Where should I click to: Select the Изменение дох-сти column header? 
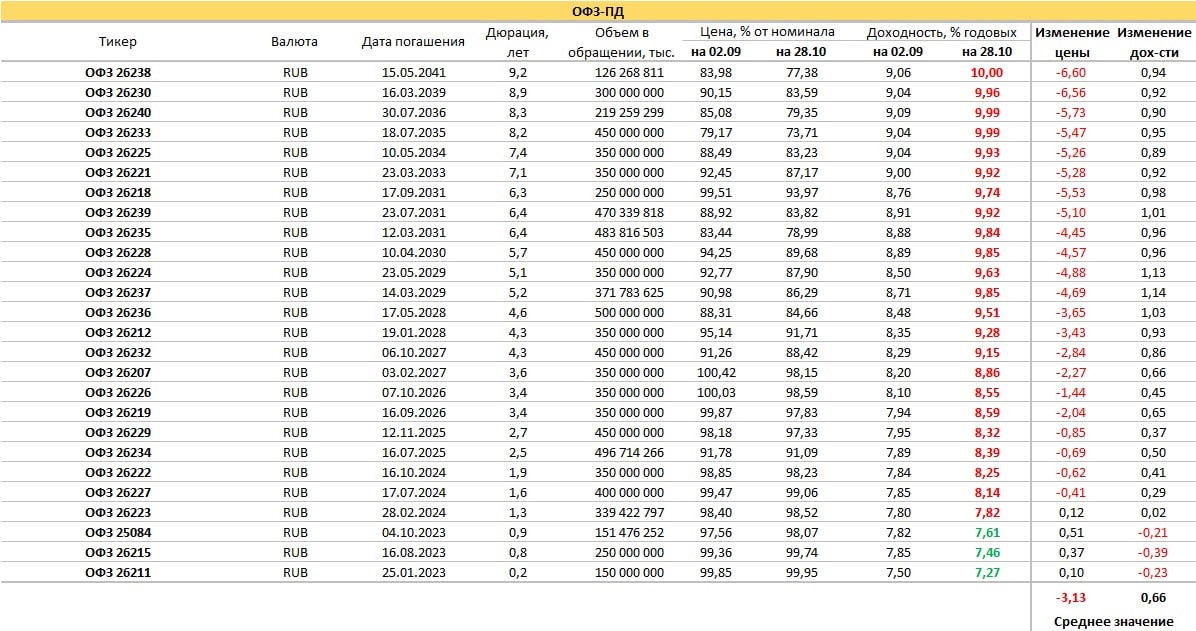click(x=1153, y=42)
